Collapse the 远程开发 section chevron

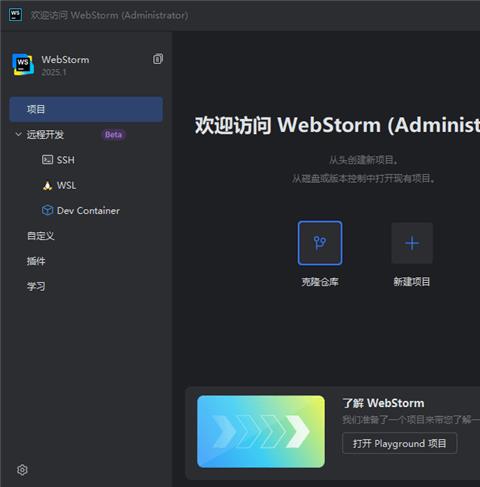[x=18, y=134]
